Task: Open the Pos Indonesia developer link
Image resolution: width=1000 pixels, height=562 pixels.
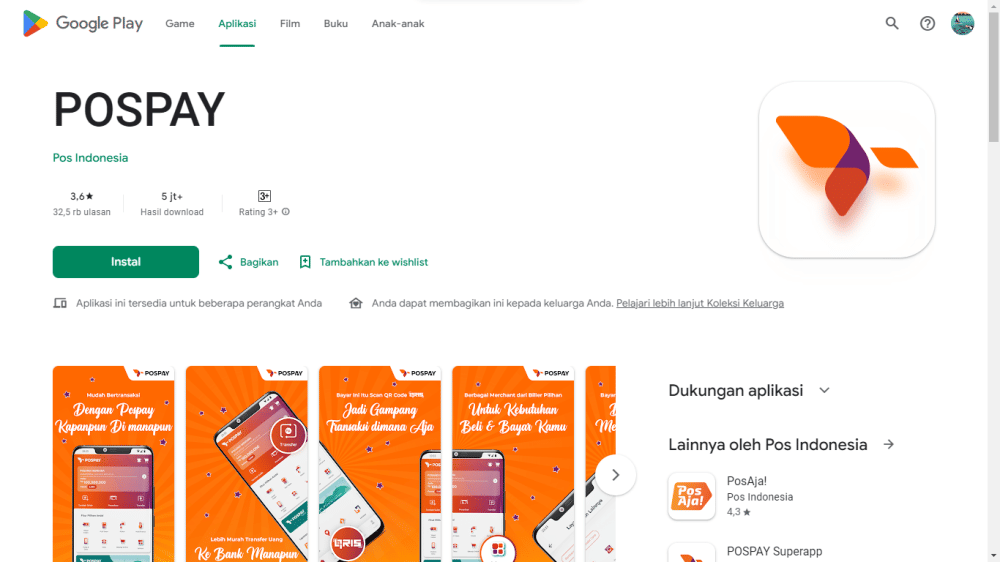Action: [91, 158]
